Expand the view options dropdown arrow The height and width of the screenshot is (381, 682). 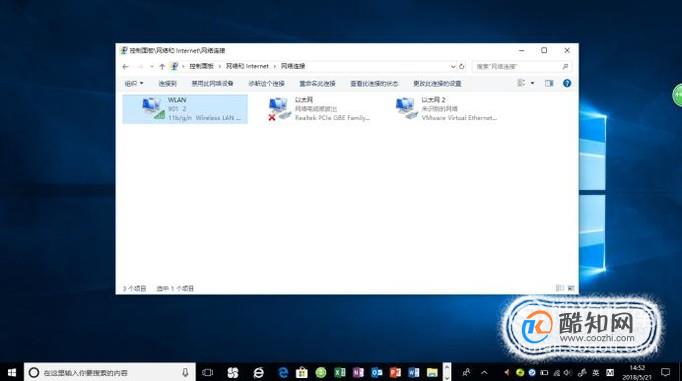pos(532,83)
